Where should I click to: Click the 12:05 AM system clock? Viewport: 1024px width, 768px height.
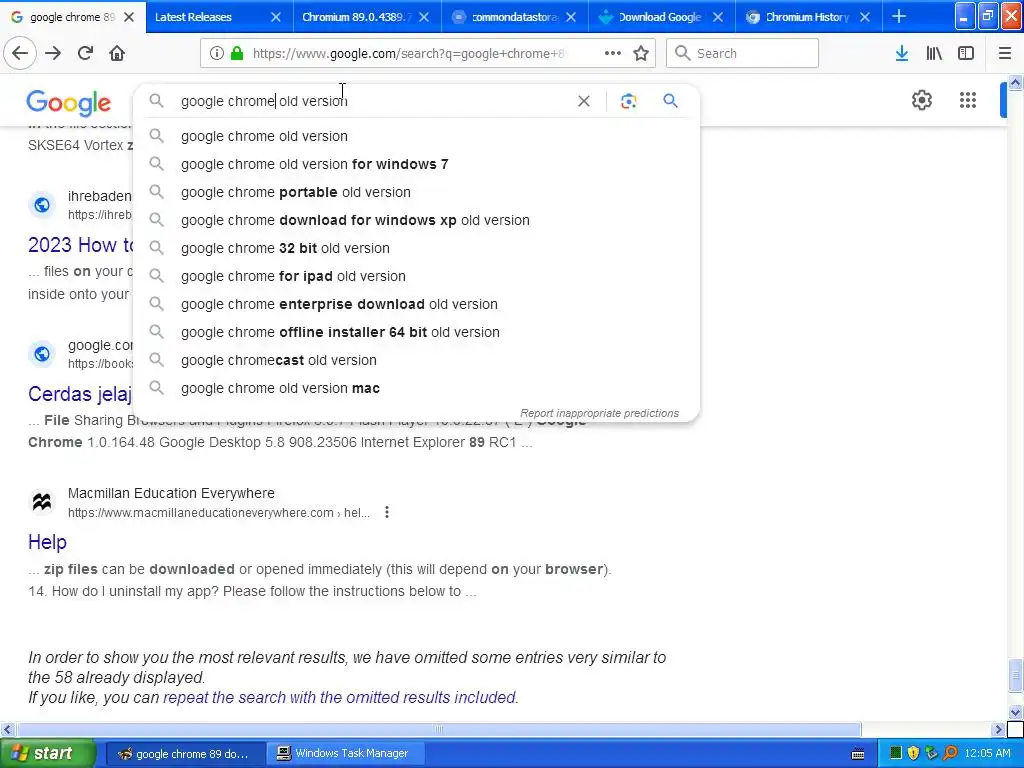(987, 754)
